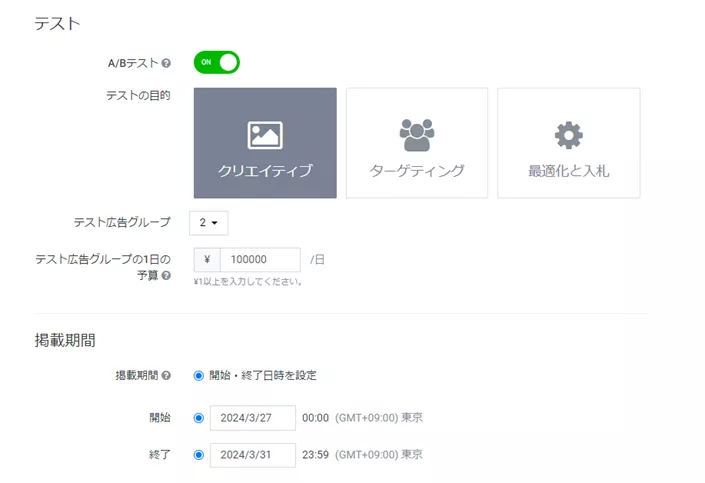Open end date picker showing 2024/3/31
Image resolution: width=705 pixels, height=483 pixels.
coord(253,455)
